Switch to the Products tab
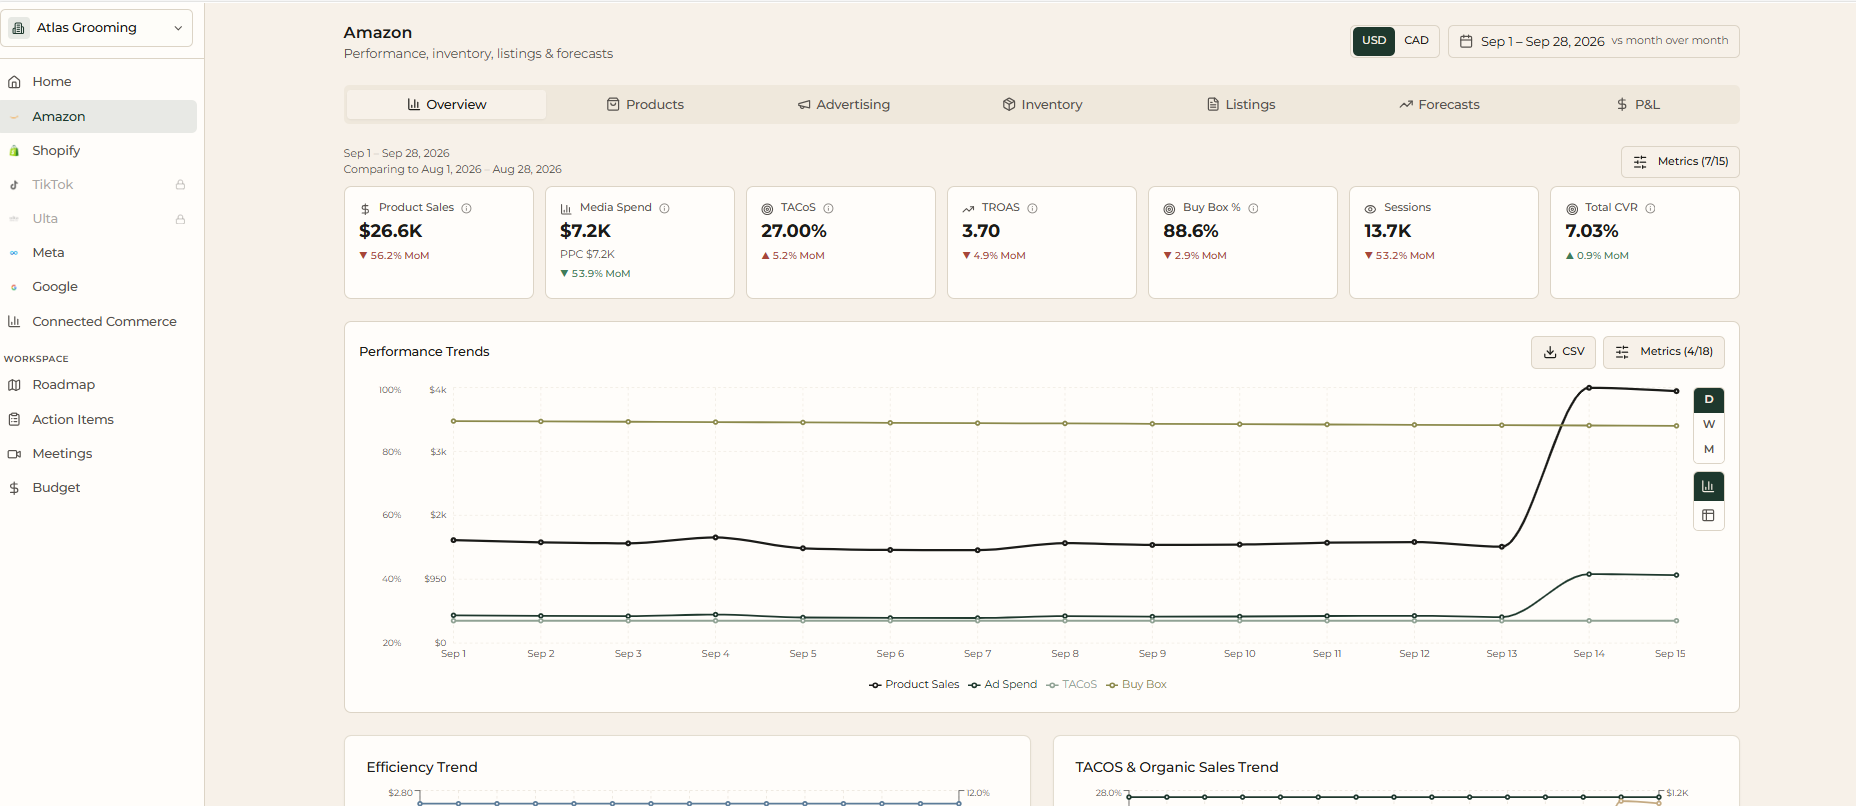The width and height of the screenshot is (1856, 806). [x=645, y=104]
